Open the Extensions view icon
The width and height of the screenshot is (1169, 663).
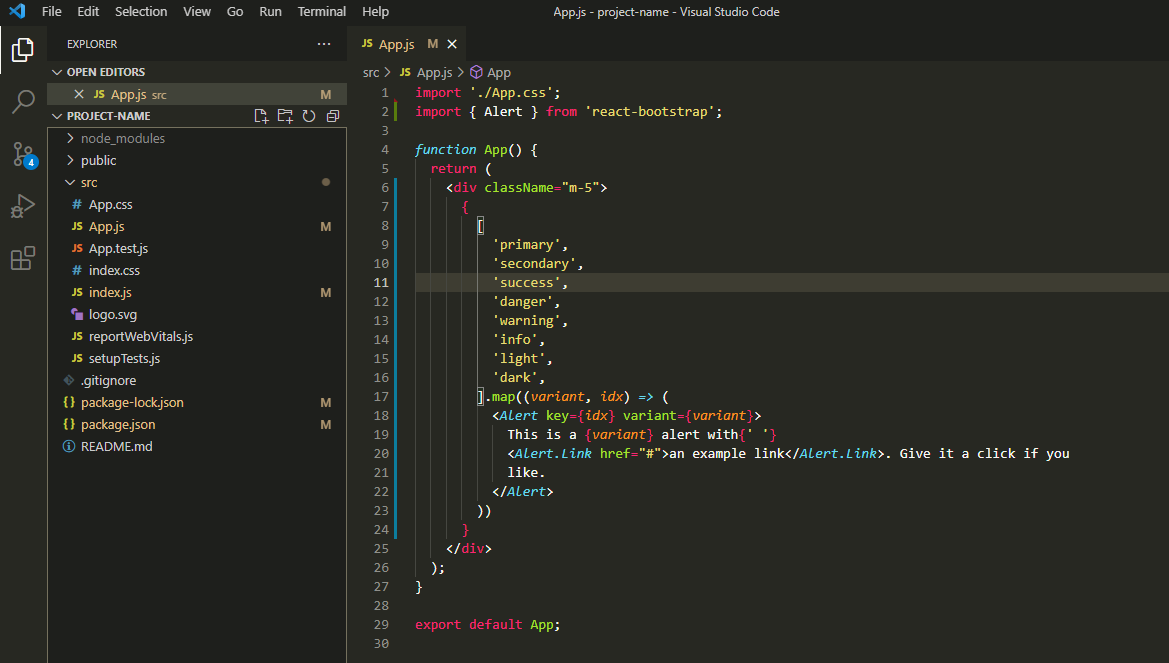23,259
